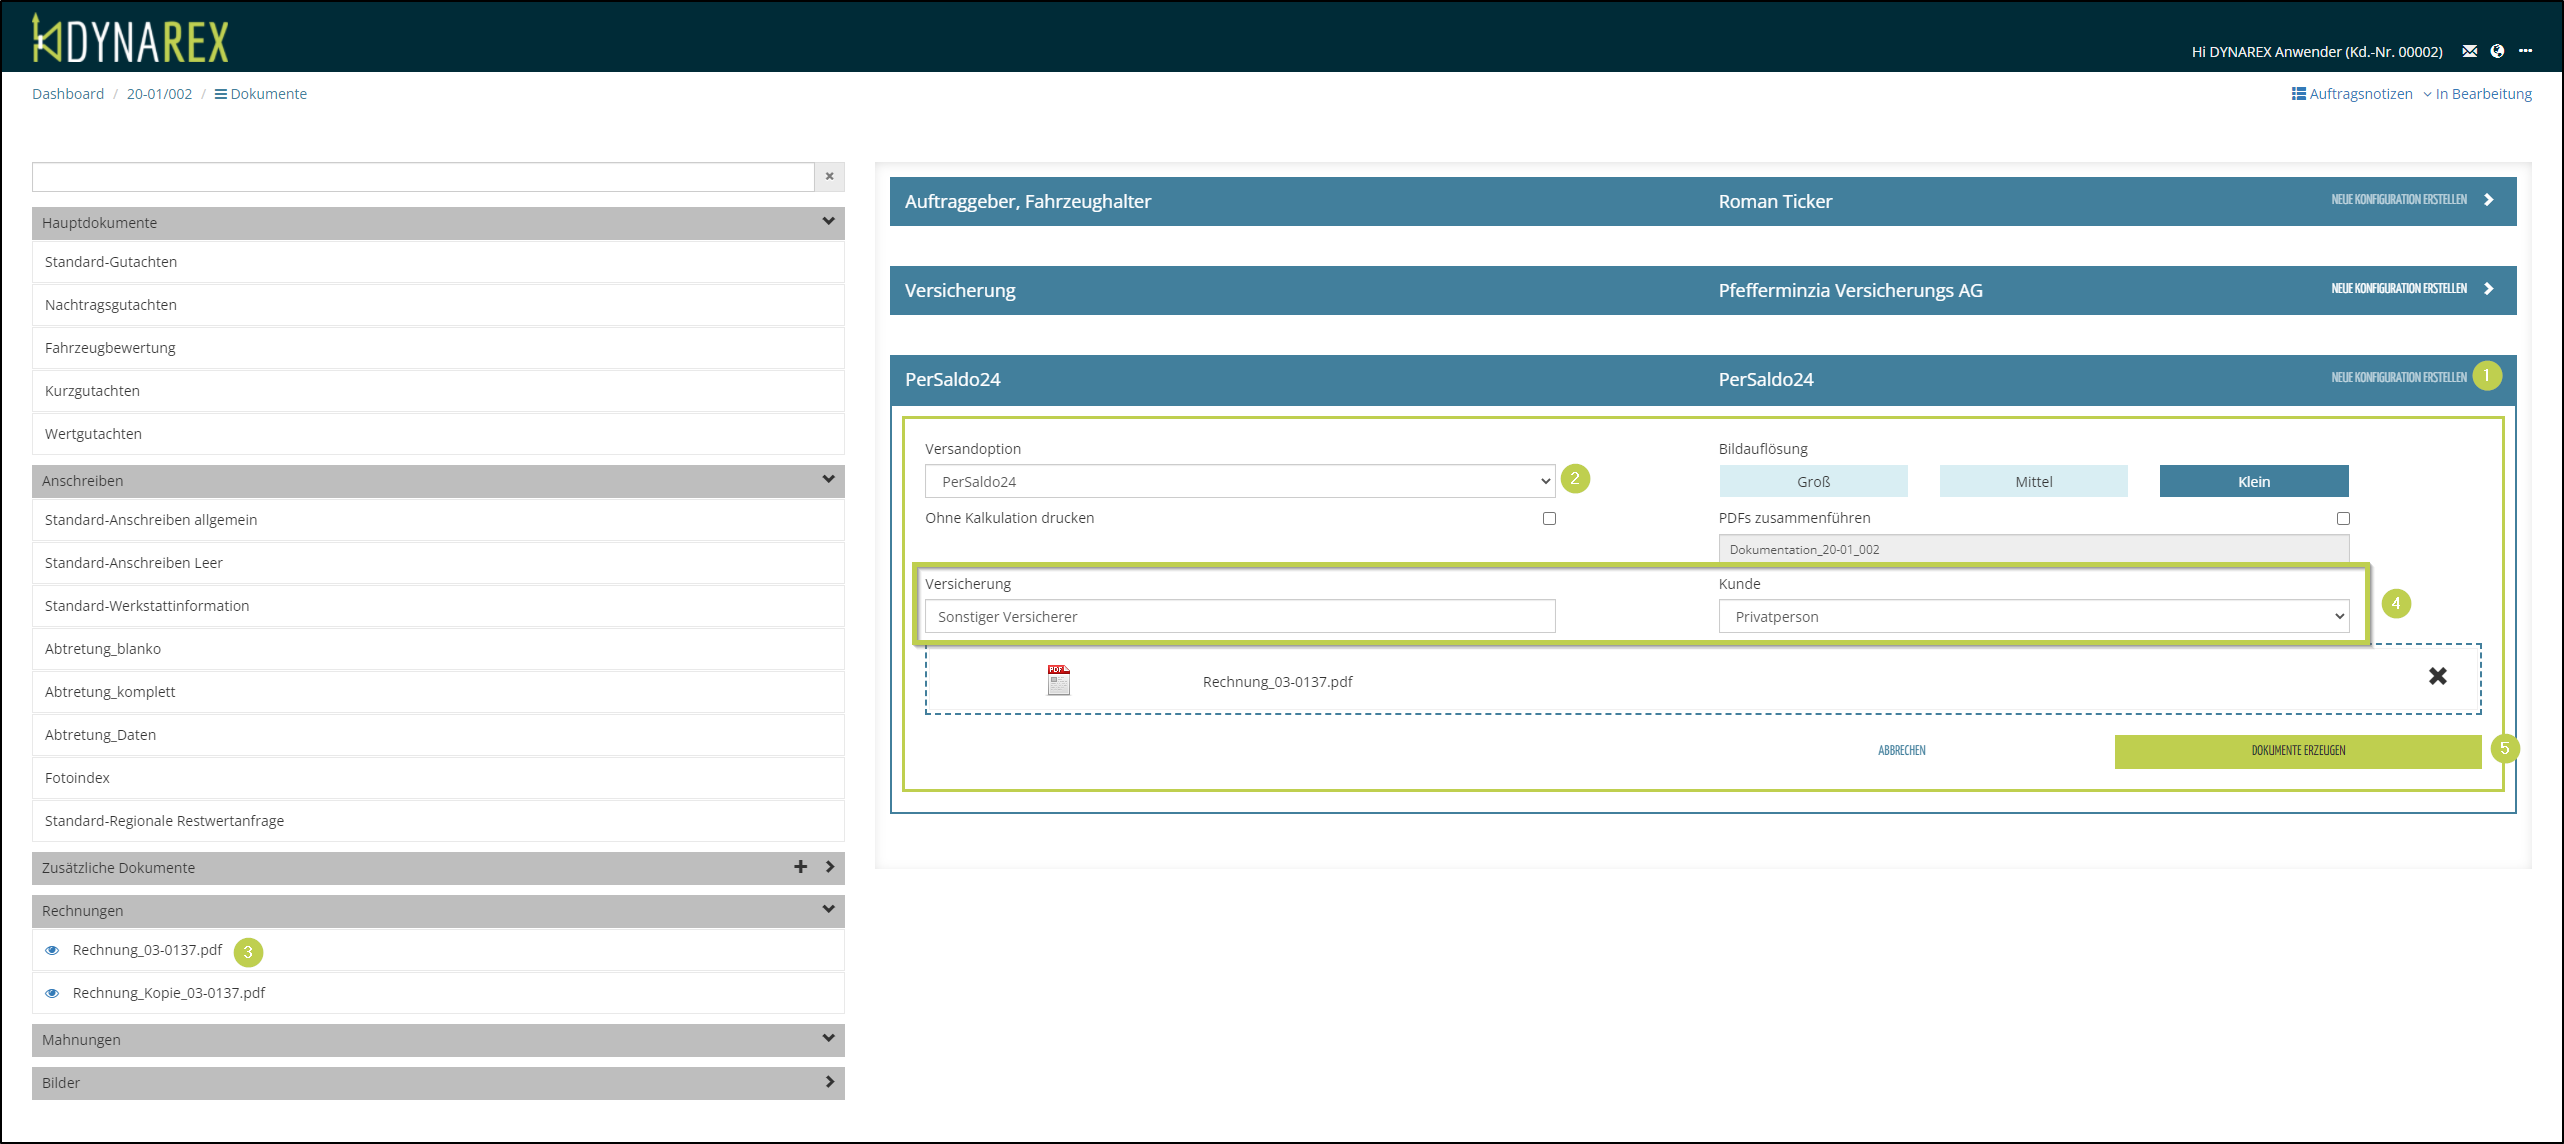Check the PDFs zusammenführen checkbox

(2343, 518)
